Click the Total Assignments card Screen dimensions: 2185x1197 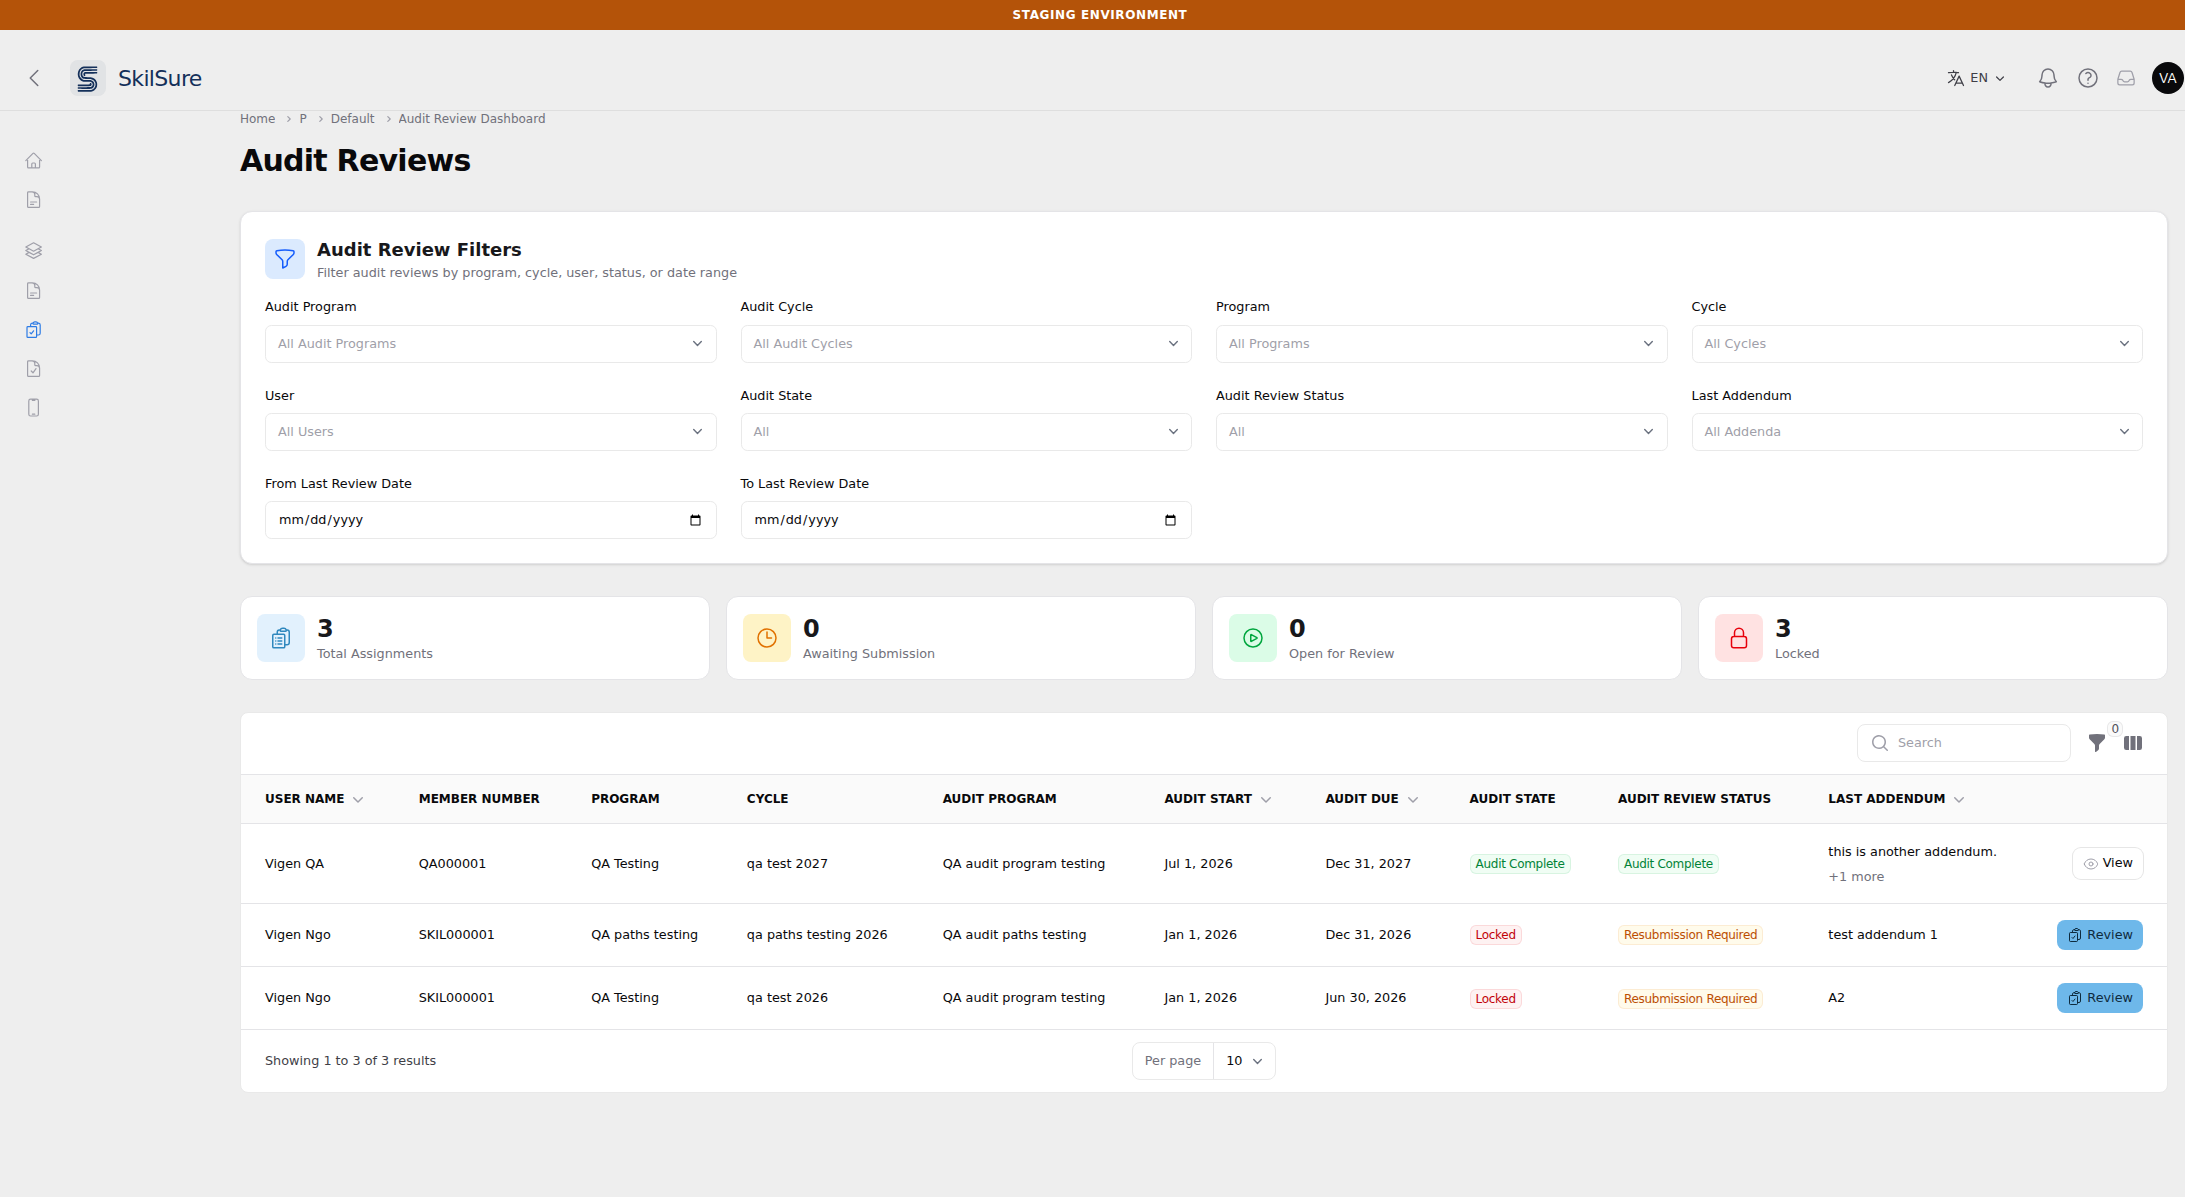[475, 638]
